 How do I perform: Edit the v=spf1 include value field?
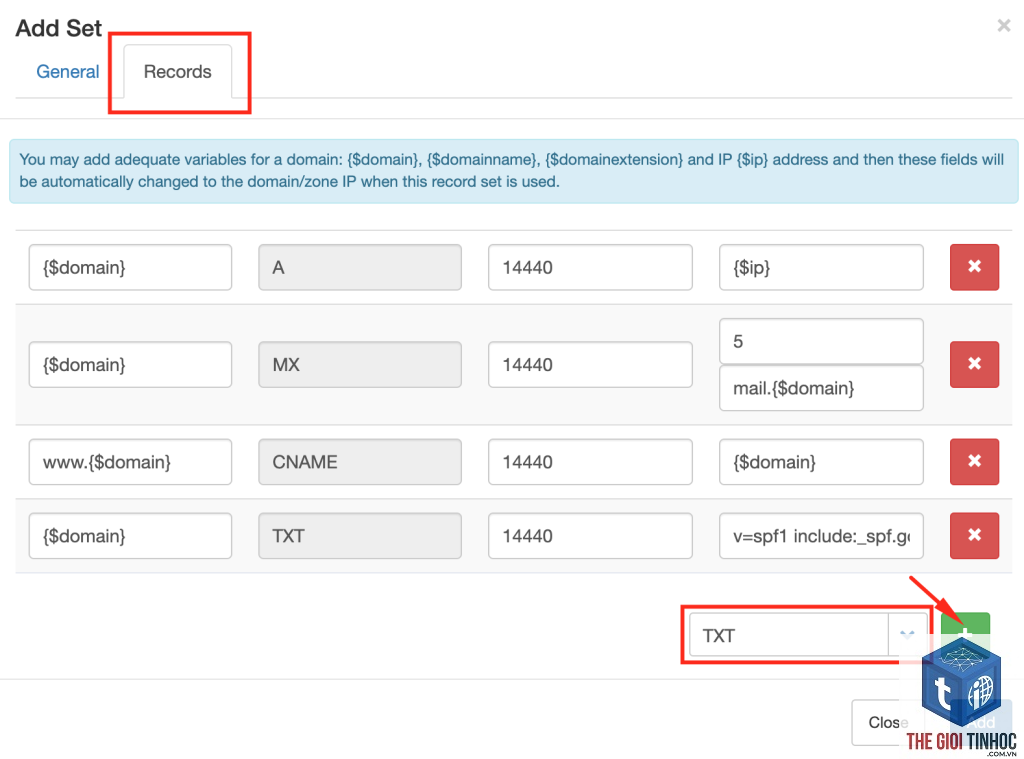(821, 536)
